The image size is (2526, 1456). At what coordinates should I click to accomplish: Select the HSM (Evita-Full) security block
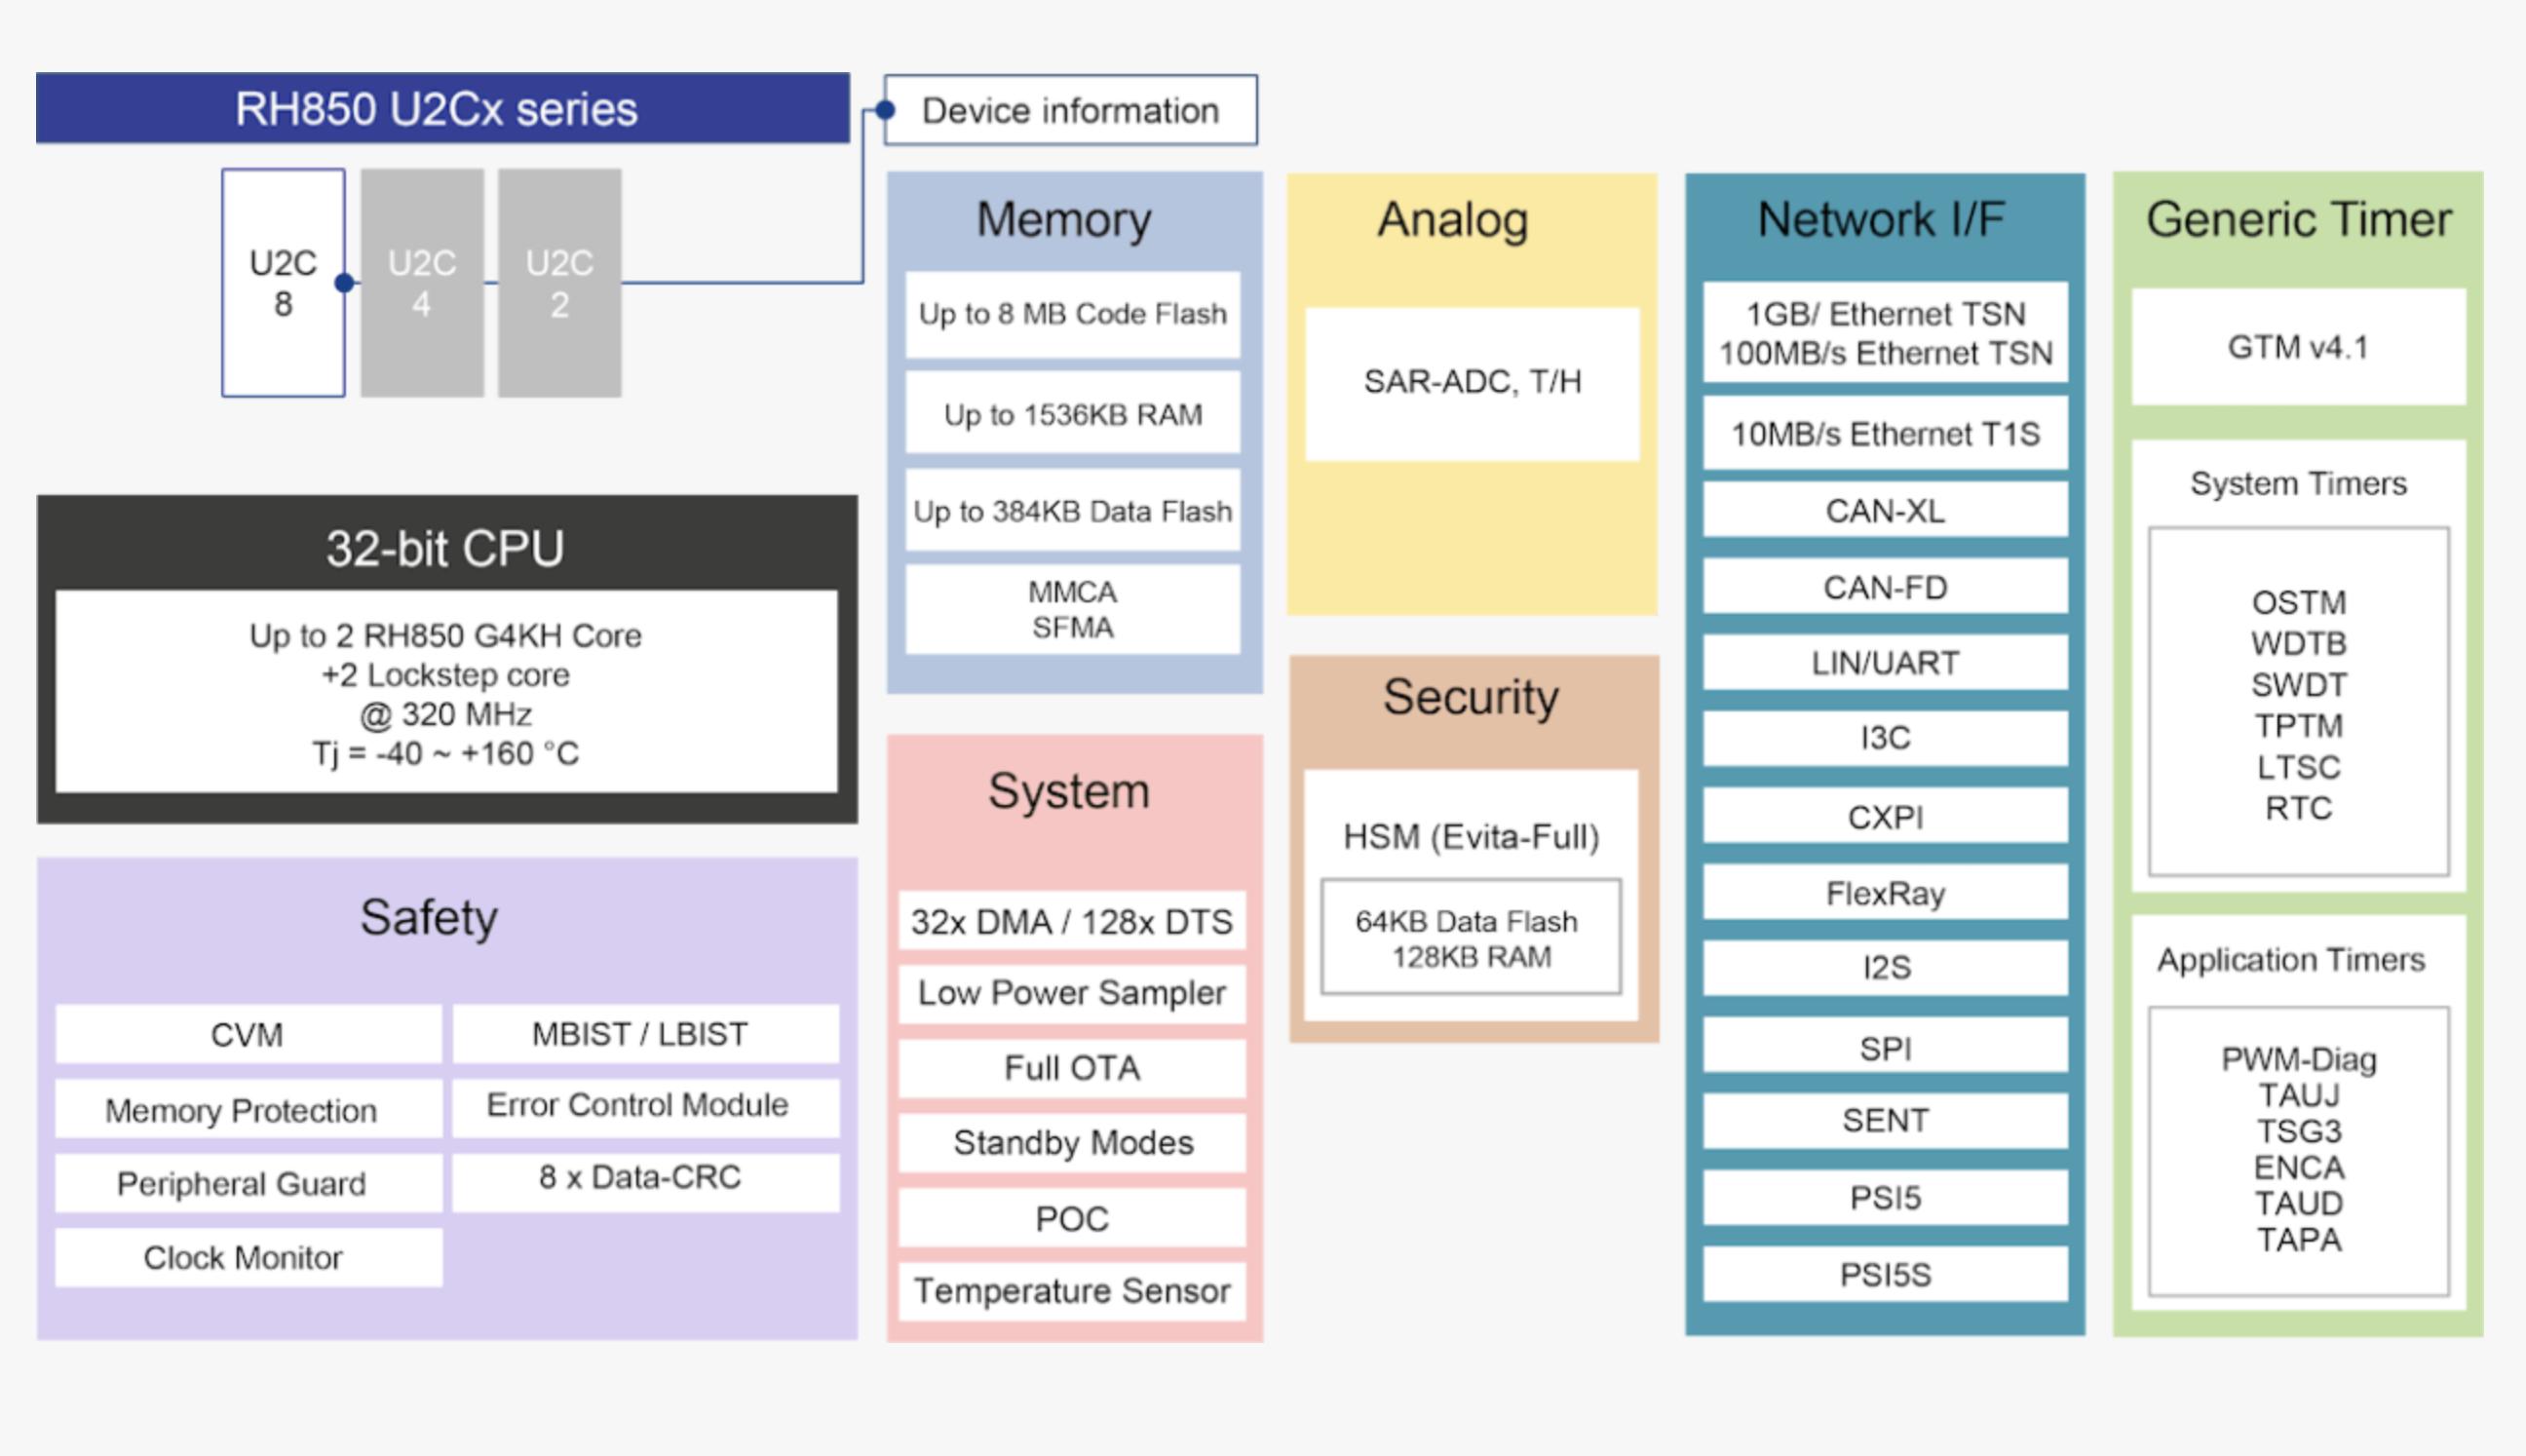click(x=1470, y=836)
